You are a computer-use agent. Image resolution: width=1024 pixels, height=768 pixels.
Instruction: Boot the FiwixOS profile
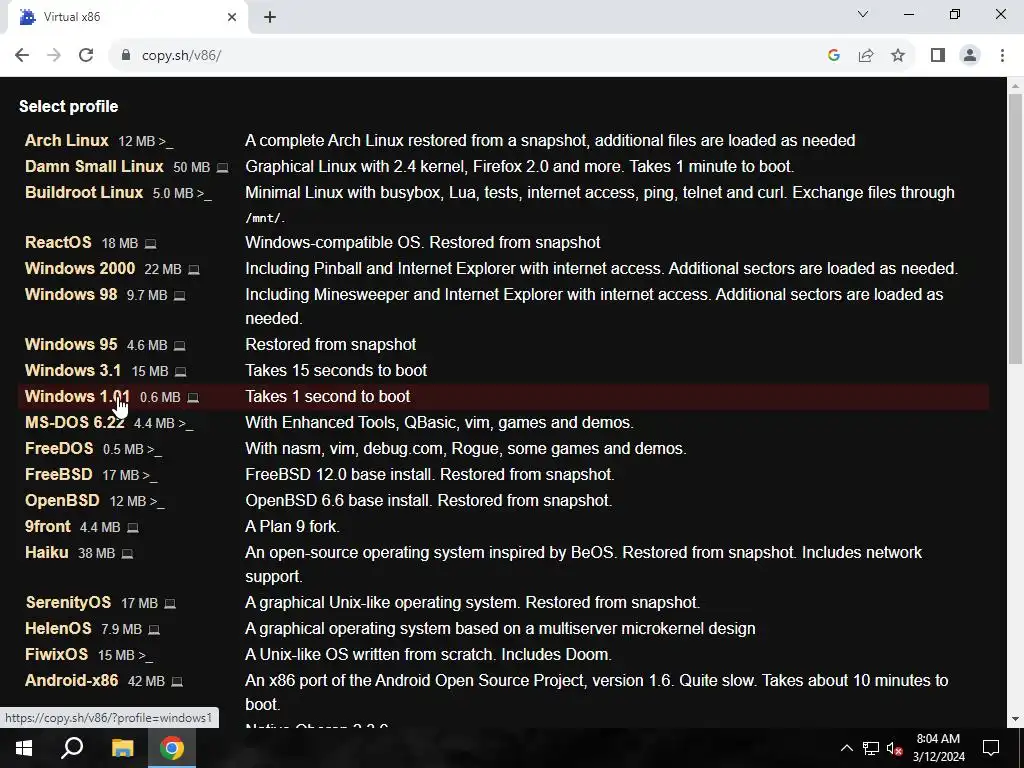56,655
